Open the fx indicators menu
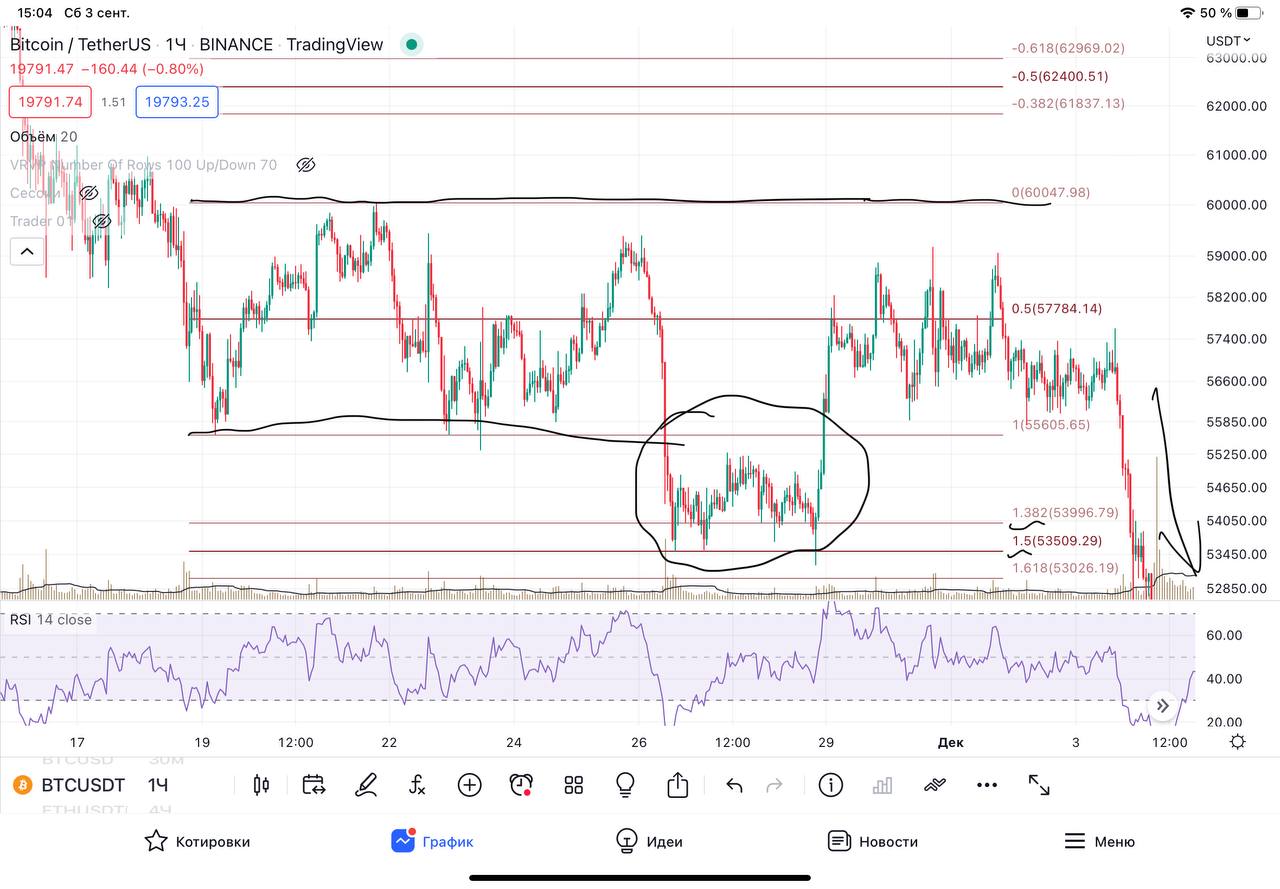The width and height of the screenshot is (1280, 889). click(x=417, y=785)
